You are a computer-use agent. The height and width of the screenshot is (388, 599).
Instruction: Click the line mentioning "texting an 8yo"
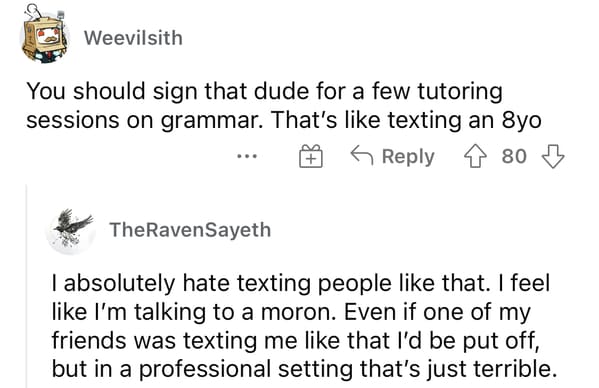click(x=284, y=120)
